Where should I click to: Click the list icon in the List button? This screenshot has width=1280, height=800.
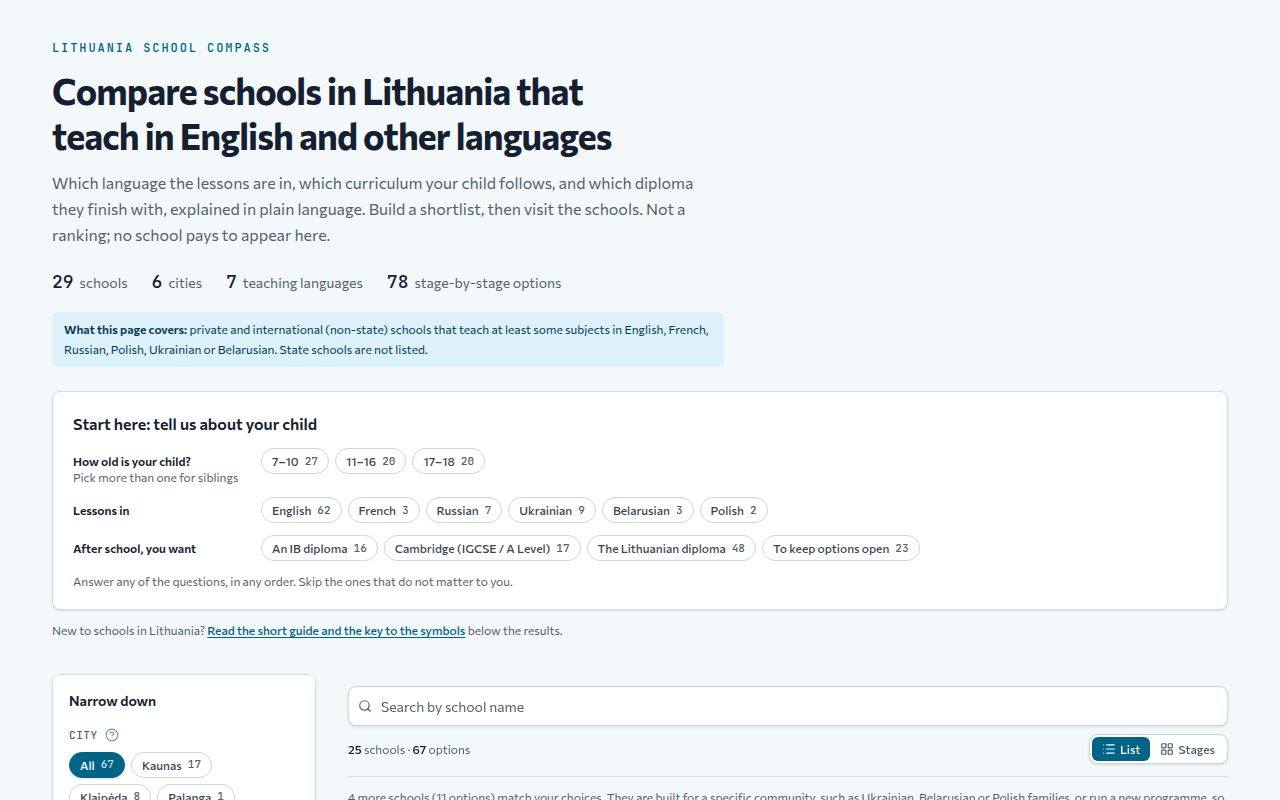pos(1109,749)
